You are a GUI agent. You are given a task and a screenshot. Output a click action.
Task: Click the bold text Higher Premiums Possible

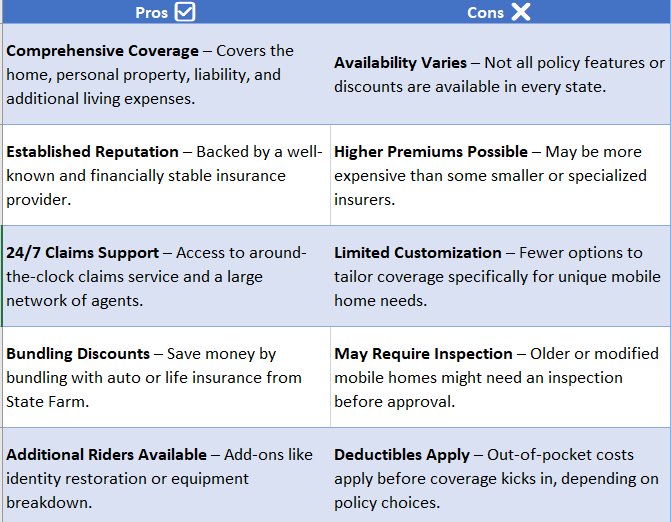coord(431,152)
